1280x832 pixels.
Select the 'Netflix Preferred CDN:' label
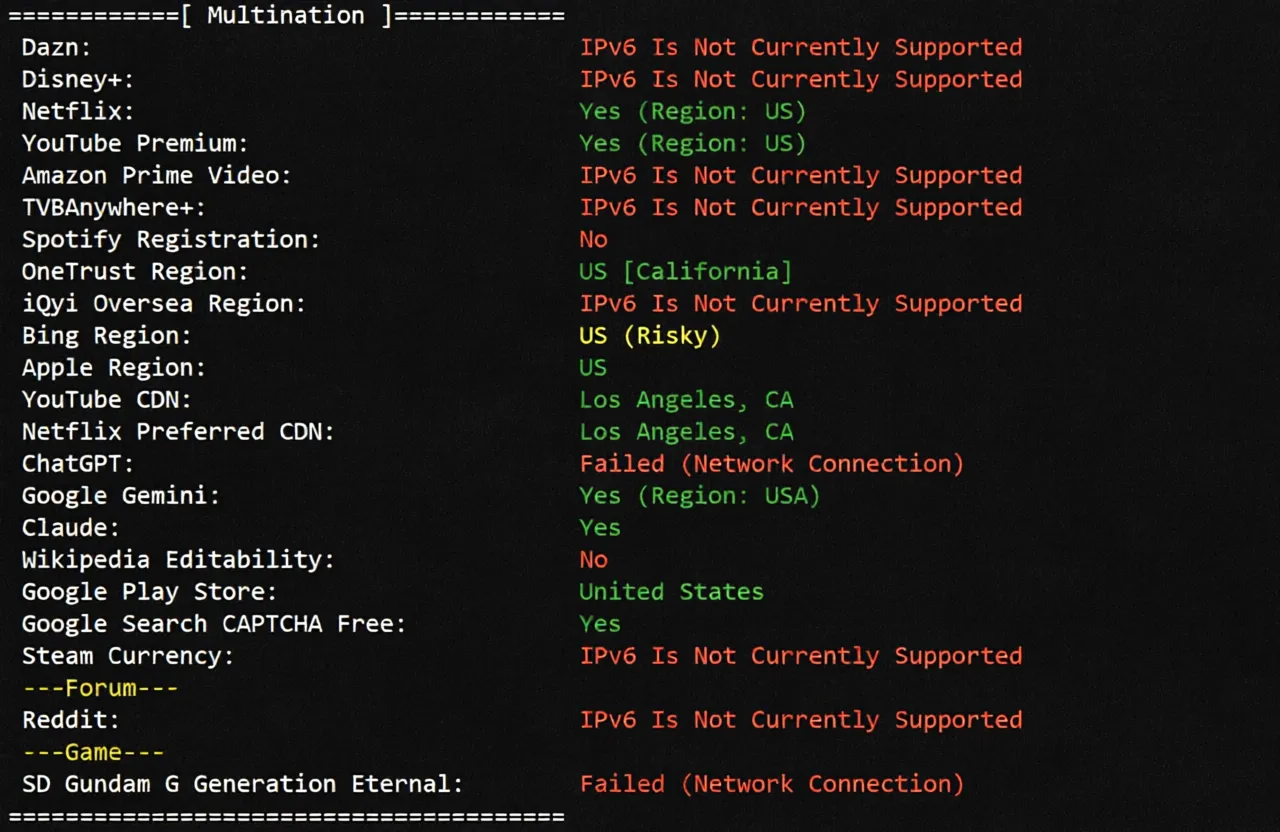(x=178, y=431)
